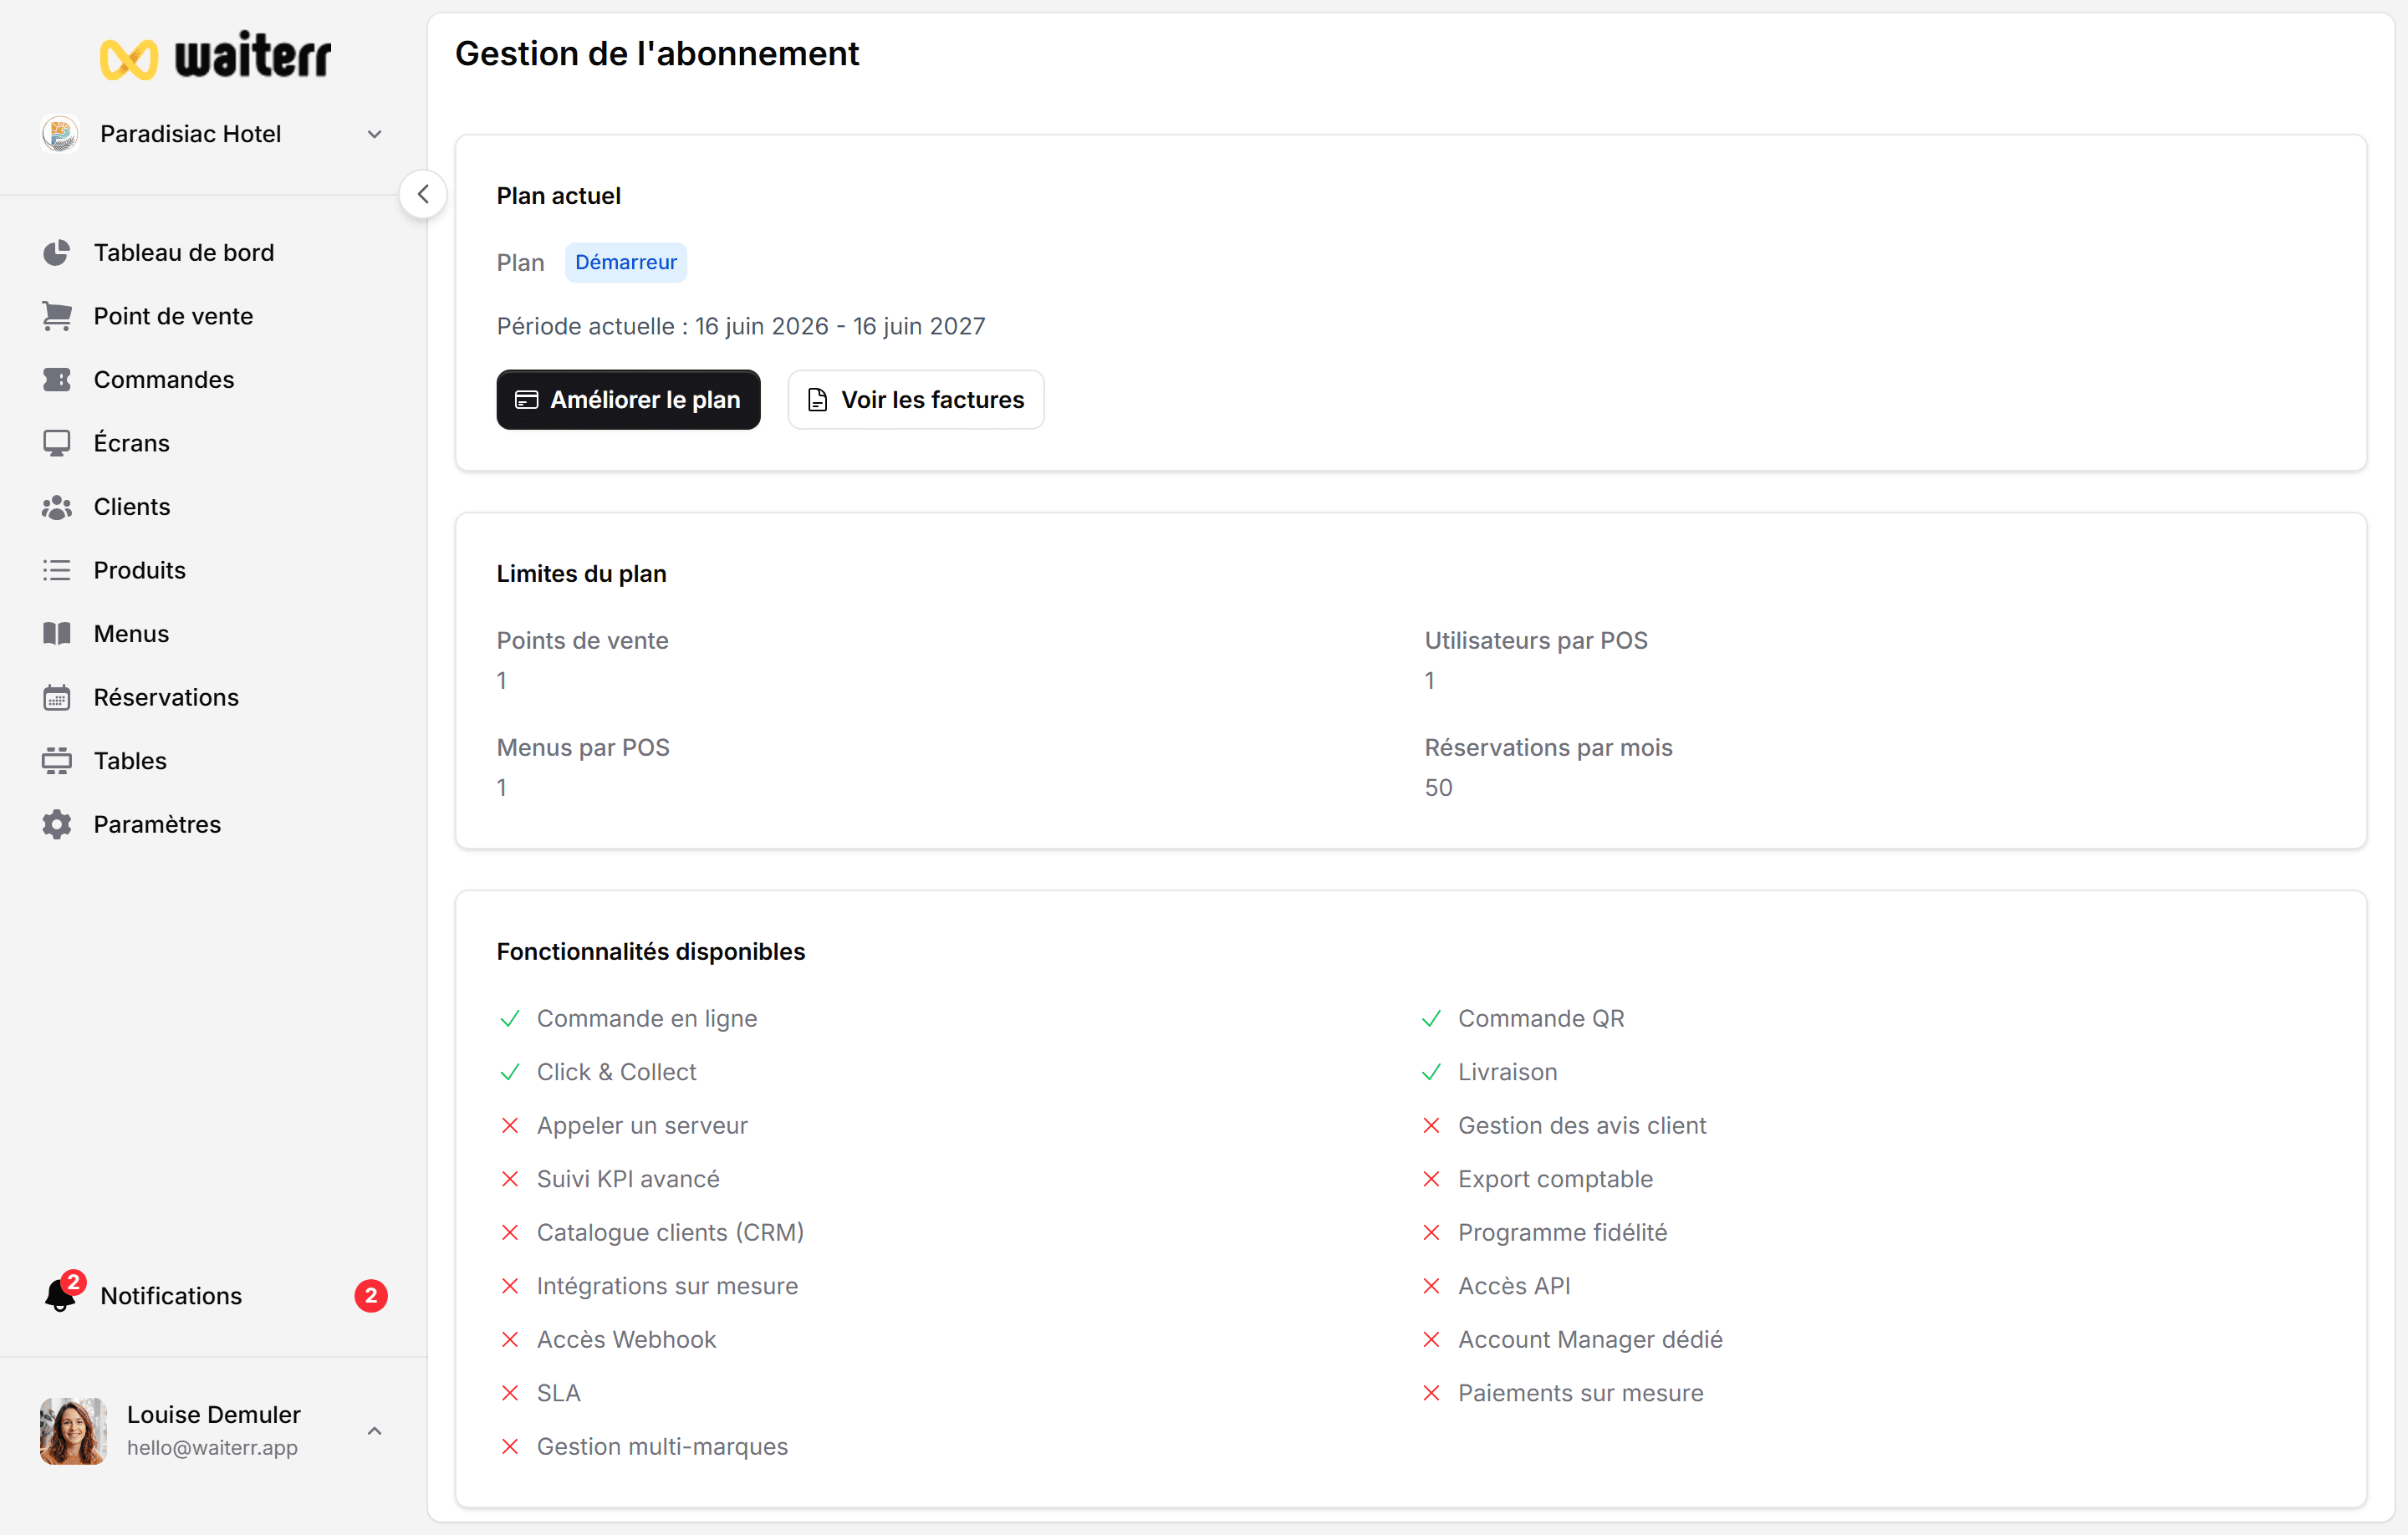
Task: Navigate to Écrans
Action: pos(132,443)
